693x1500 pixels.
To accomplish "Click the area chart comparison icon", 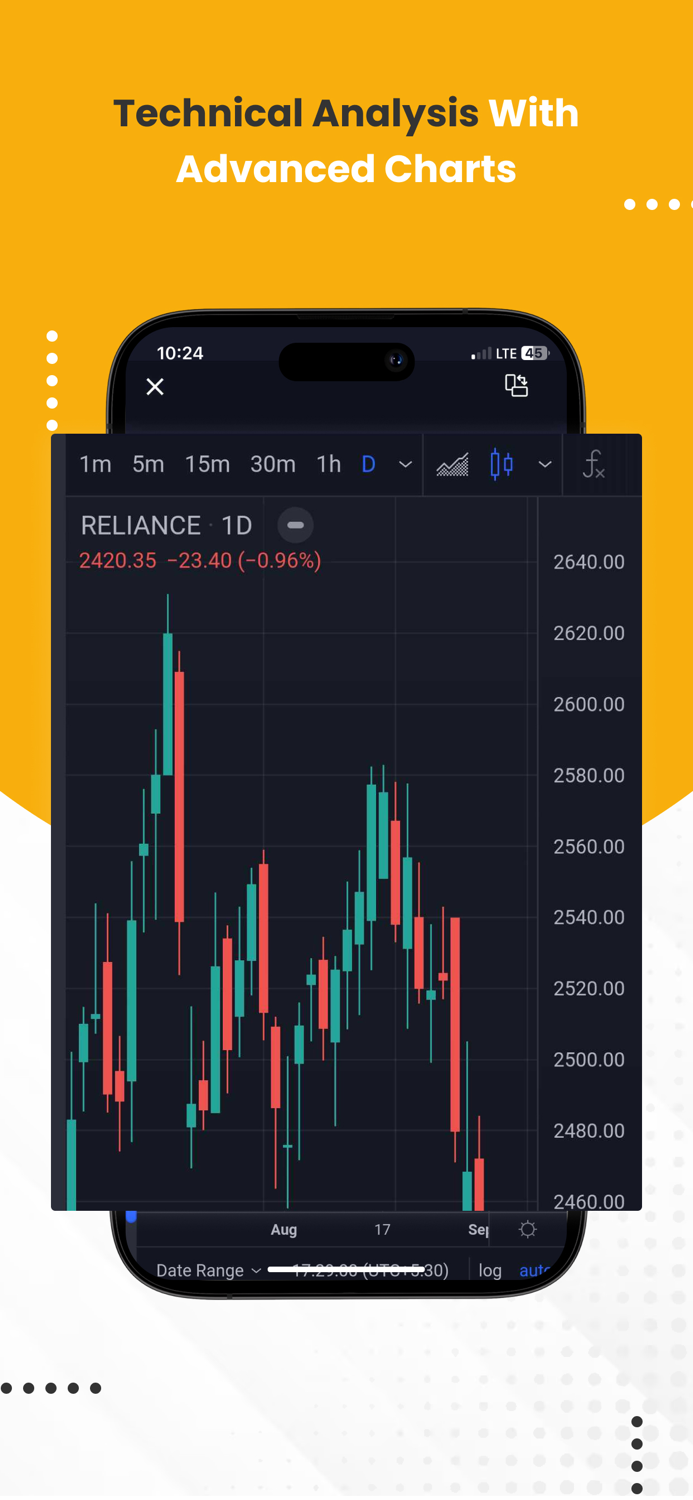I will pyautogui.click(x=452, y=464).
